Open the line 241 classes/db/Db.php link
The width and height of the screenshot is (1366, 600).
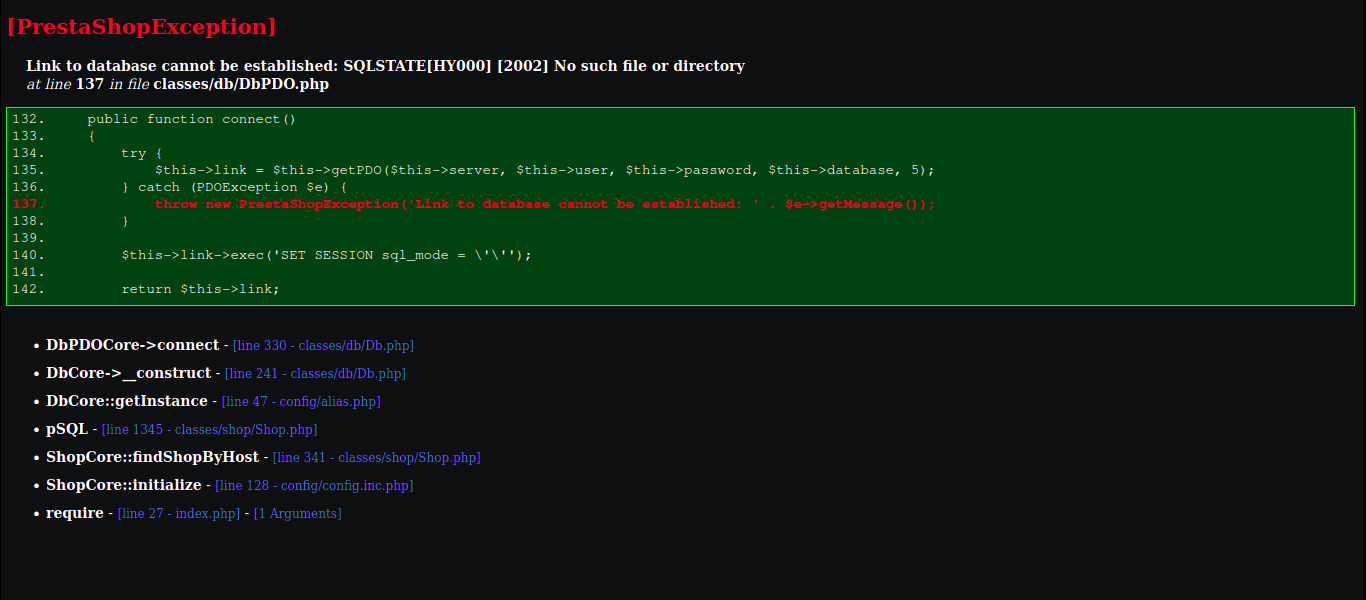coord(315,373)
